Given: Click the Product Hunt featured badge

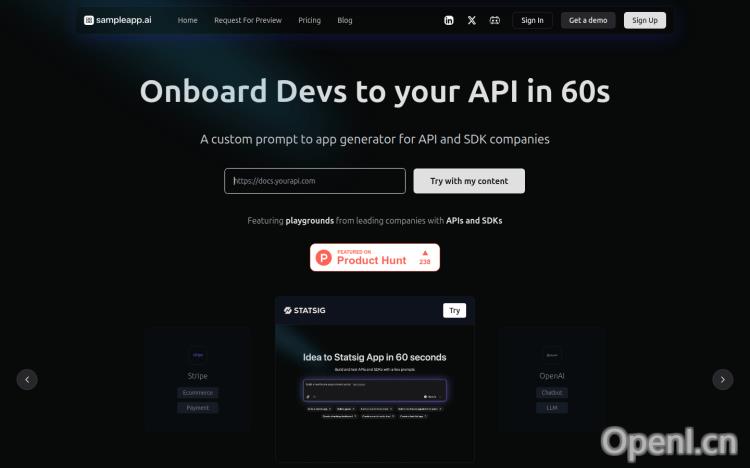Looking at the screenshot, I should (374, 258).
